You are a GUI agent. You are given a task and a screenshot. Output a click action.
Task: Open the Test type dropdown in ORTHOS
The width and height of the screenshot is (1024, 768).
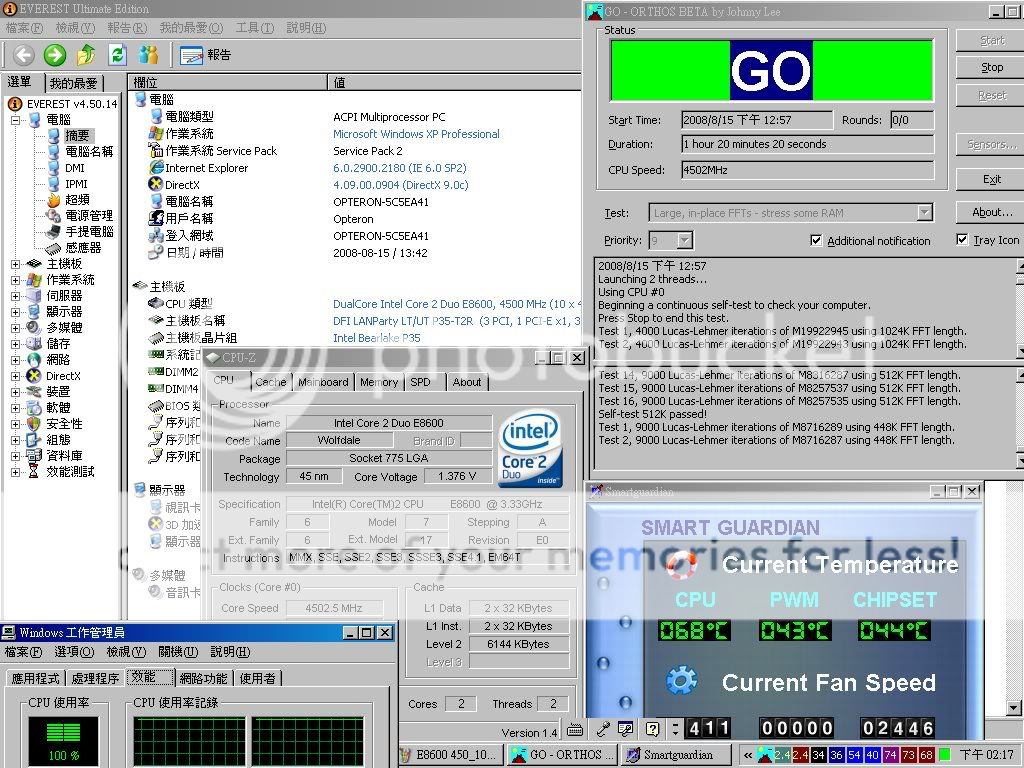(924, 212)
